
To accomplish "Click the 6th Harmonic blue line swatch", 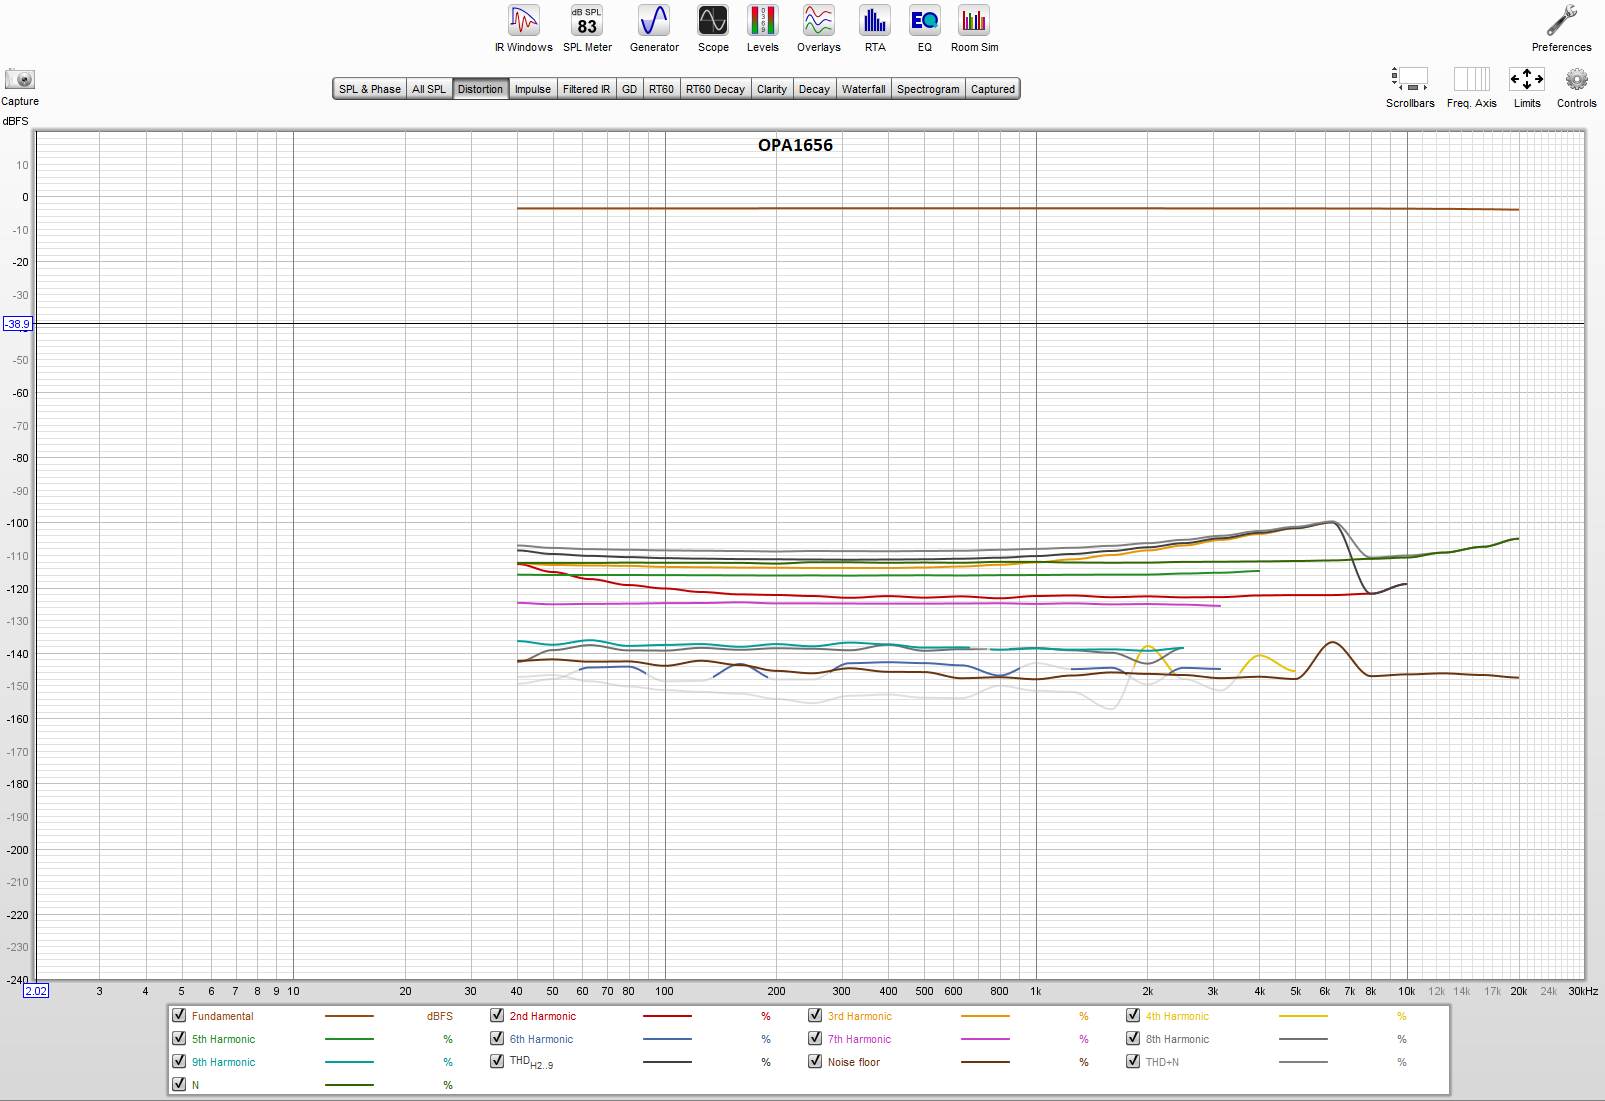I will [x=667, y=1039].
